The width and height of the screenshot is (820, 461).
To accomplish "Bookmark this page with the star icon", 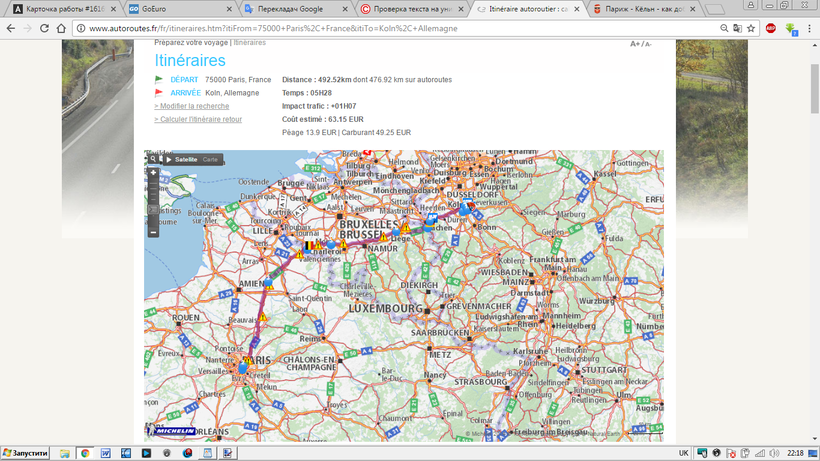I will coord(750,28).
